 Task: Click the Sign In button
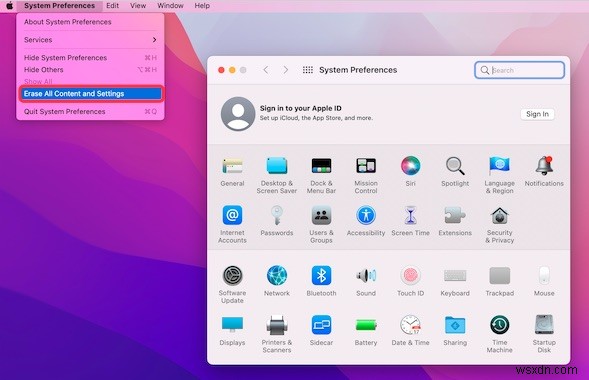click(x=537, y=114)
